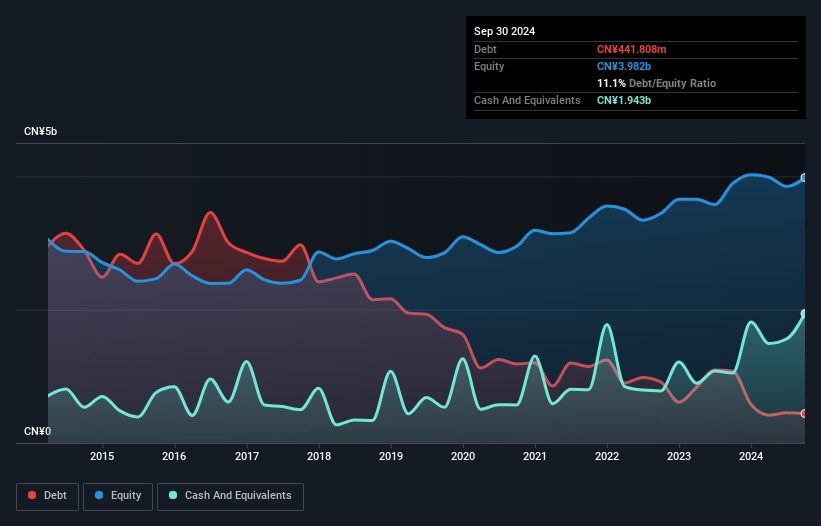Viewport: 821px width, 526px height.
Task: Toggle the Debt series in legend
Action: (x=46, y=496)
